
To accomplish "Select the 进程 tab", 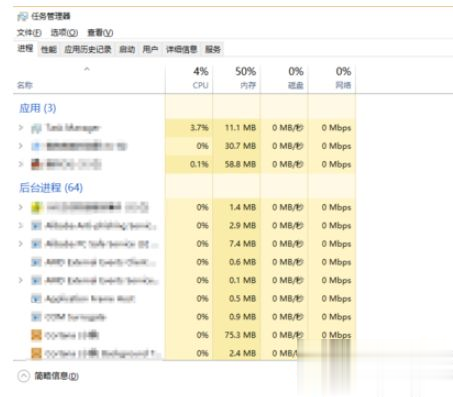I will pyautogui.click(x=25, y=49).
